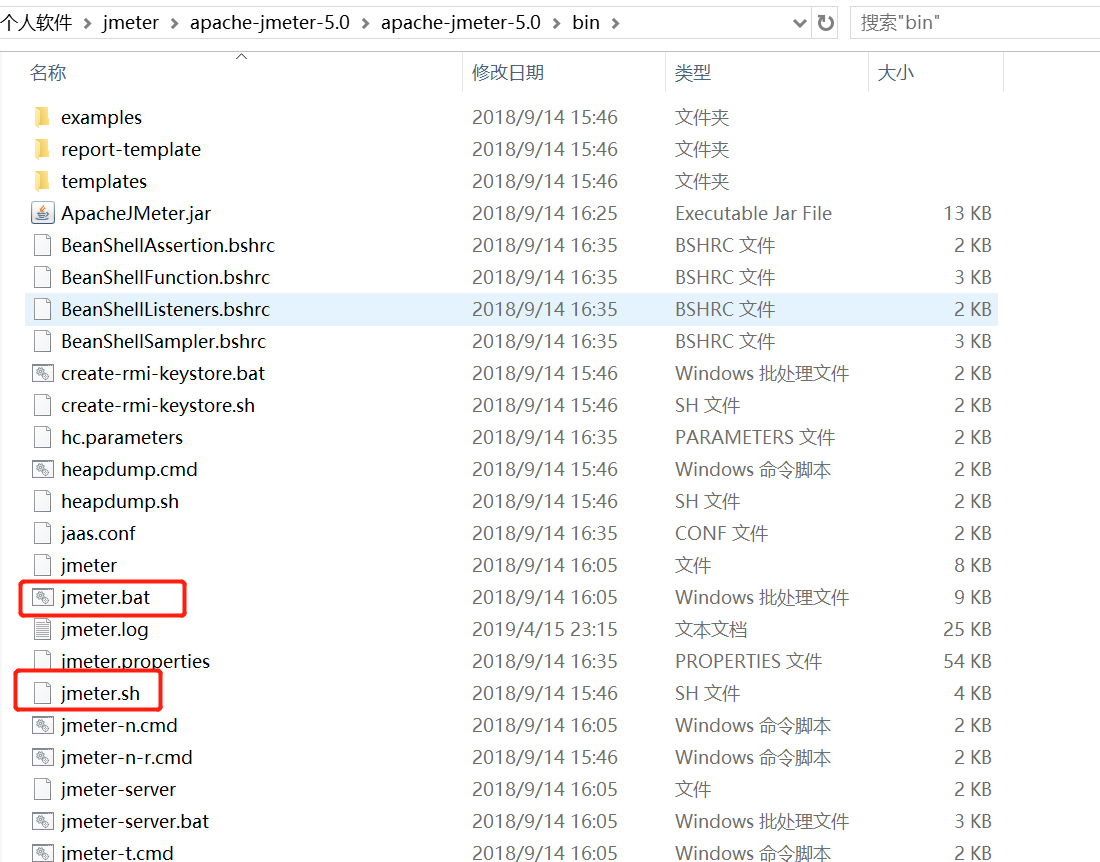This screenshot has width=1100, height=862.
Task: Click the report-template folder icon
Action: 42,149
